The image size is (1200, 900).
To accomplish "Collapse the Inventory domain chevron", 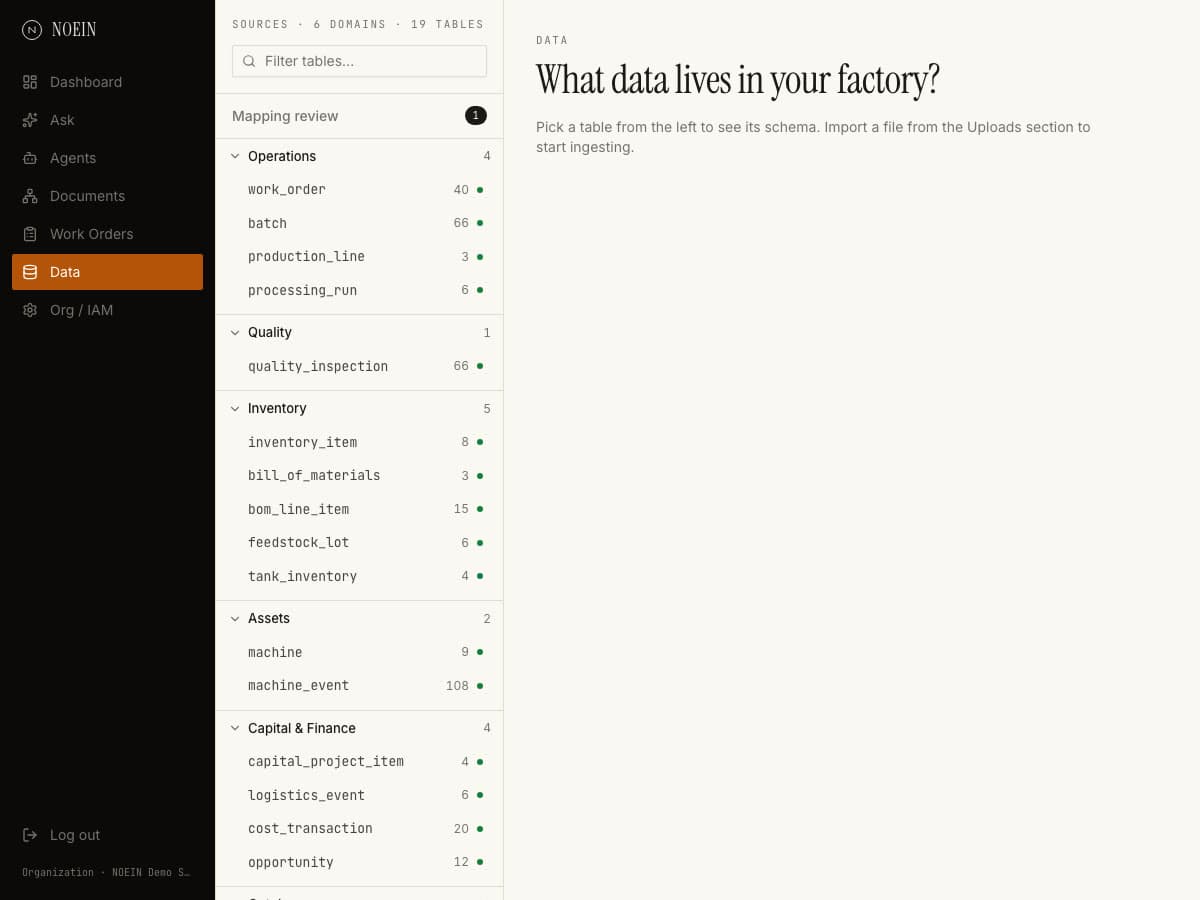I will (235, 408).
